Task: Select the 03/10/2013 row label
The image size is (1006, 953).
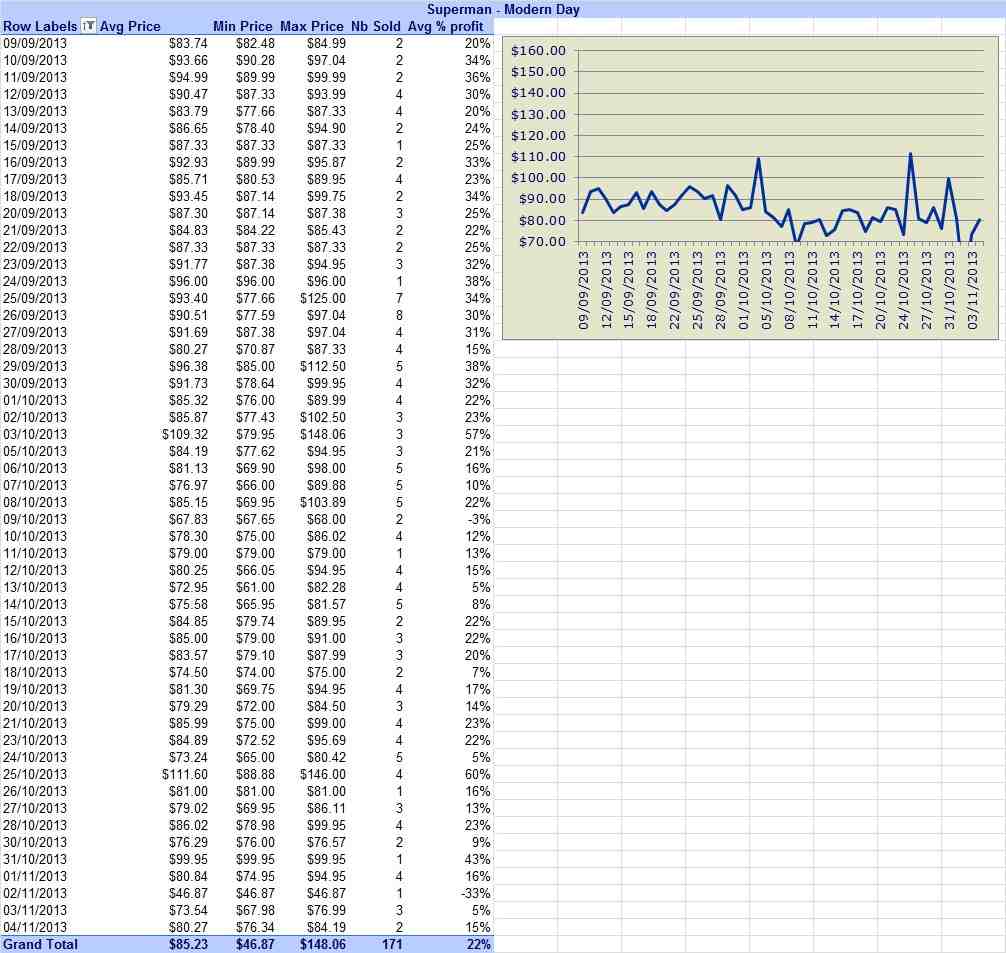Action: pyautogui.click(x=35, y=434)
